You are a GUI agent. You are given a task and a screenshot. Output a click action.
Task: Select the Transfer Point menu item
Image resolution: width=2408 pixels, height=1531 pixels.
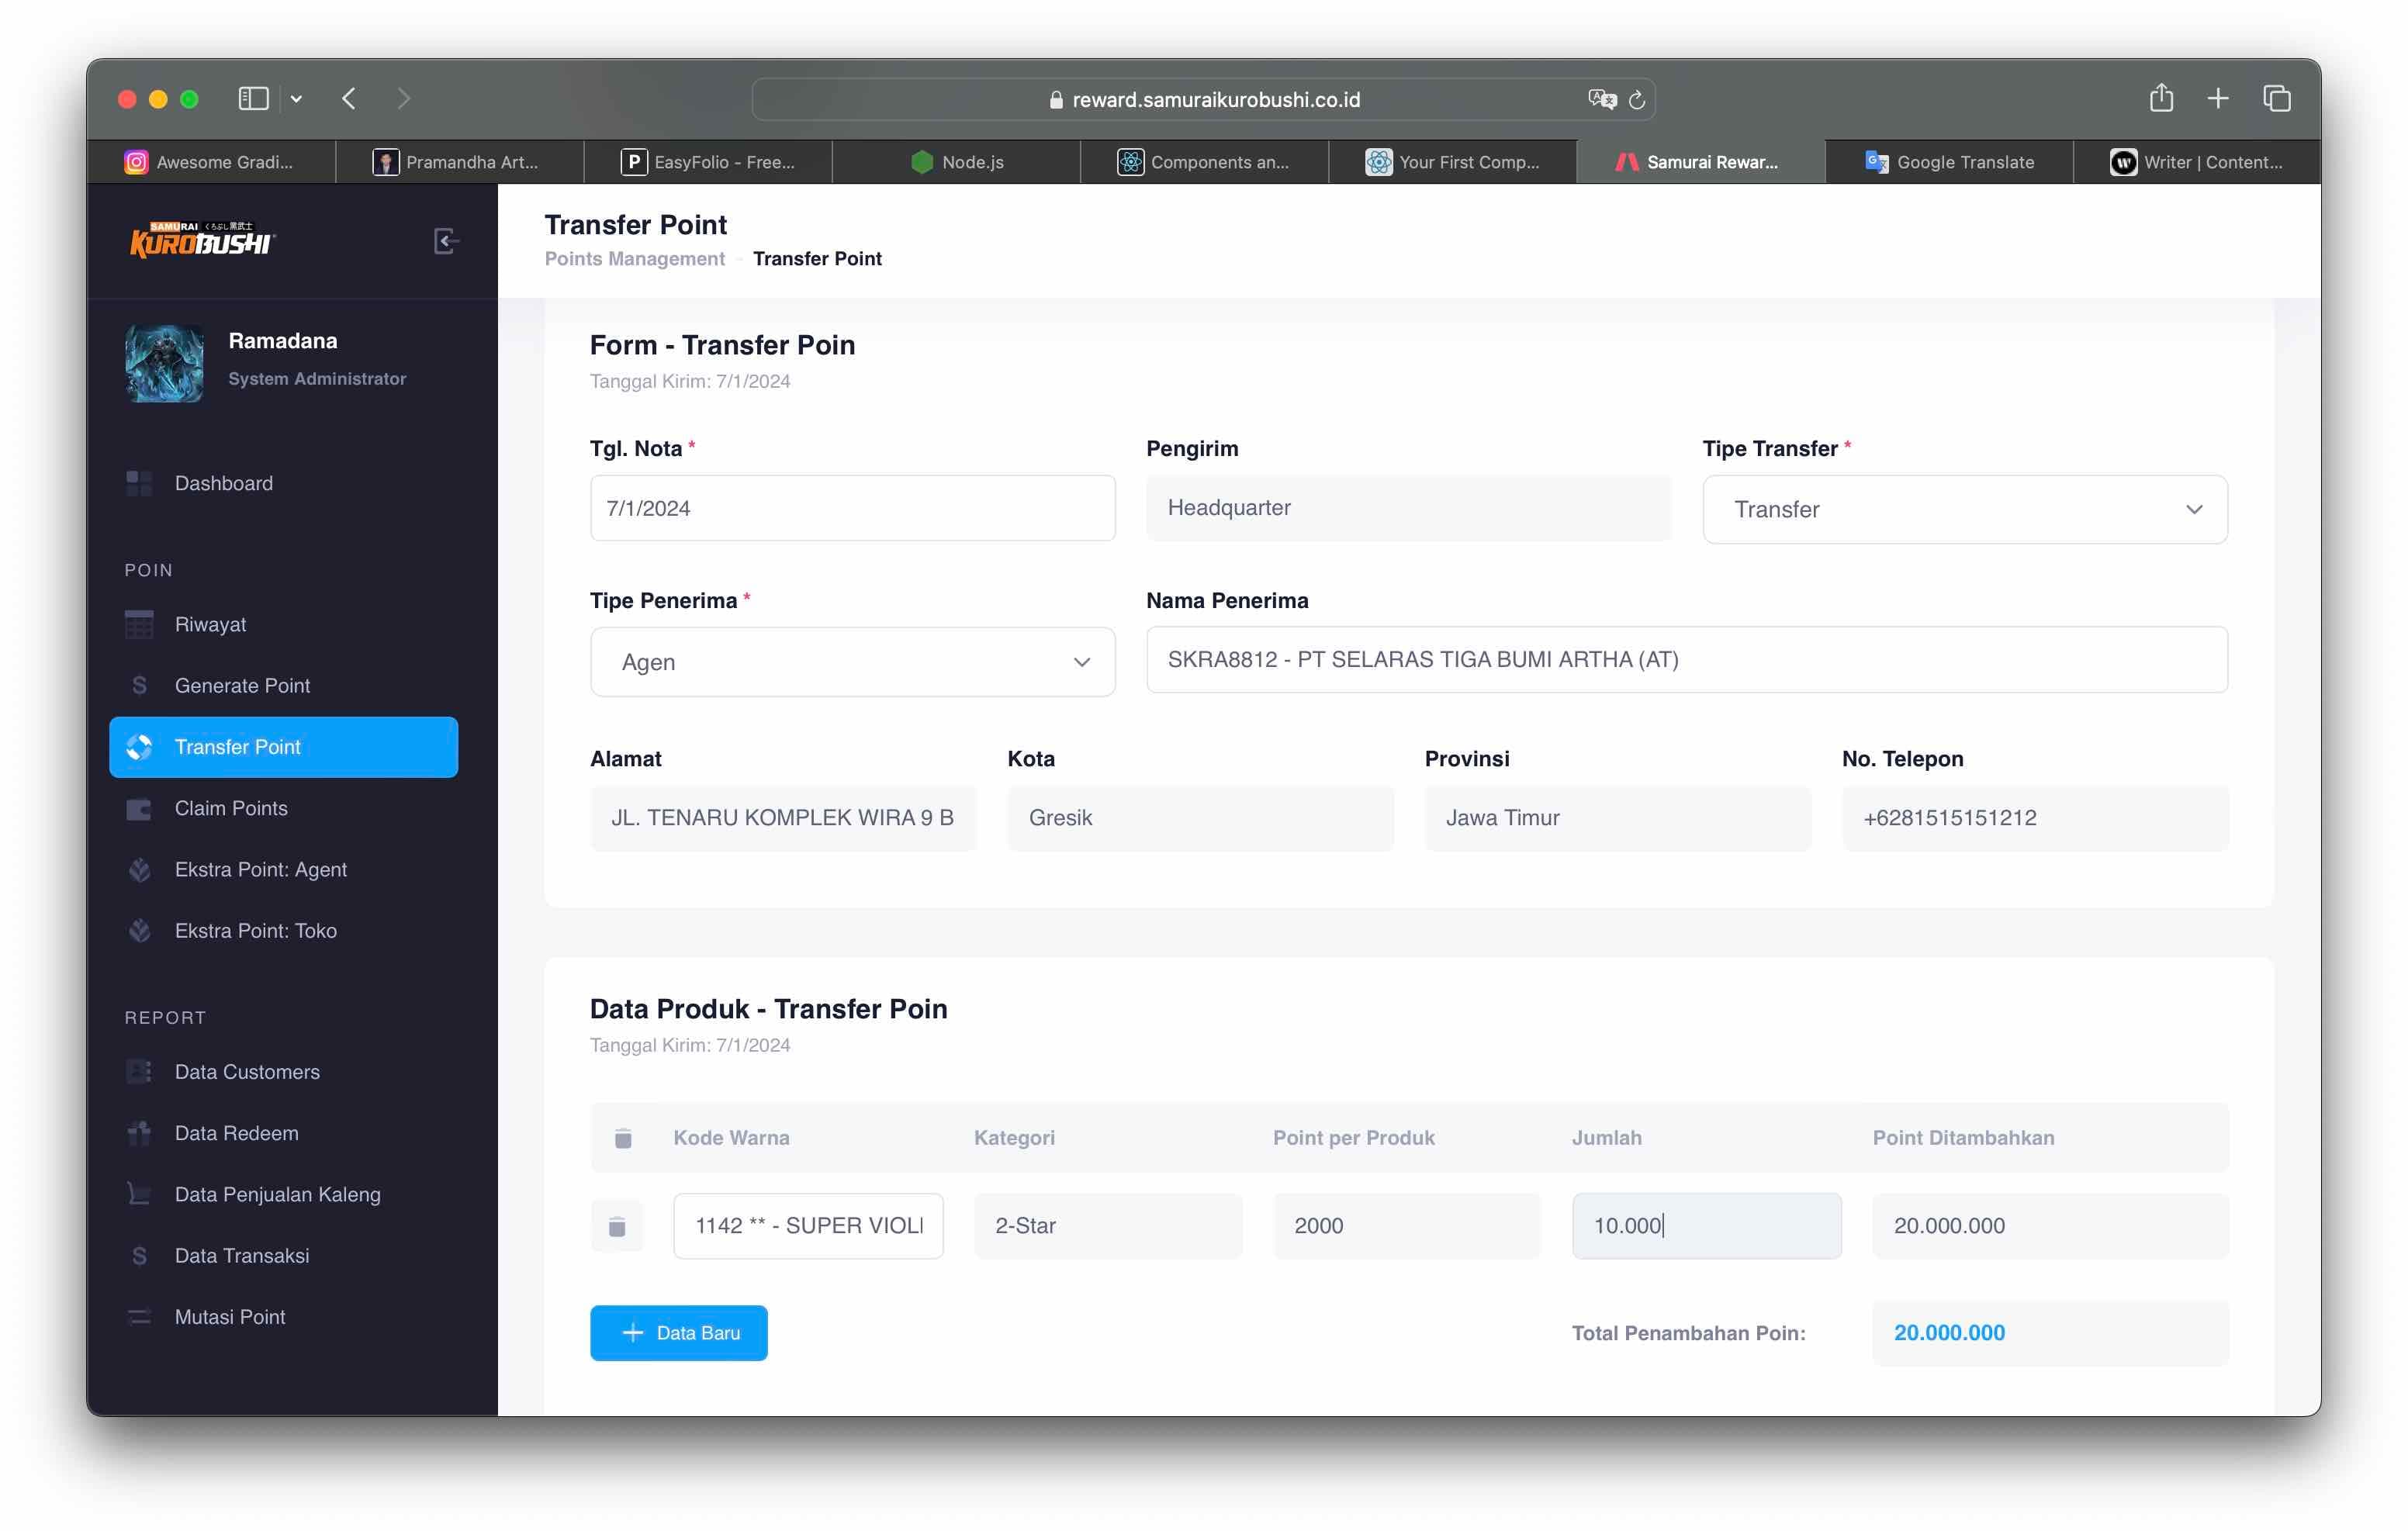click(x=283, y=747)
